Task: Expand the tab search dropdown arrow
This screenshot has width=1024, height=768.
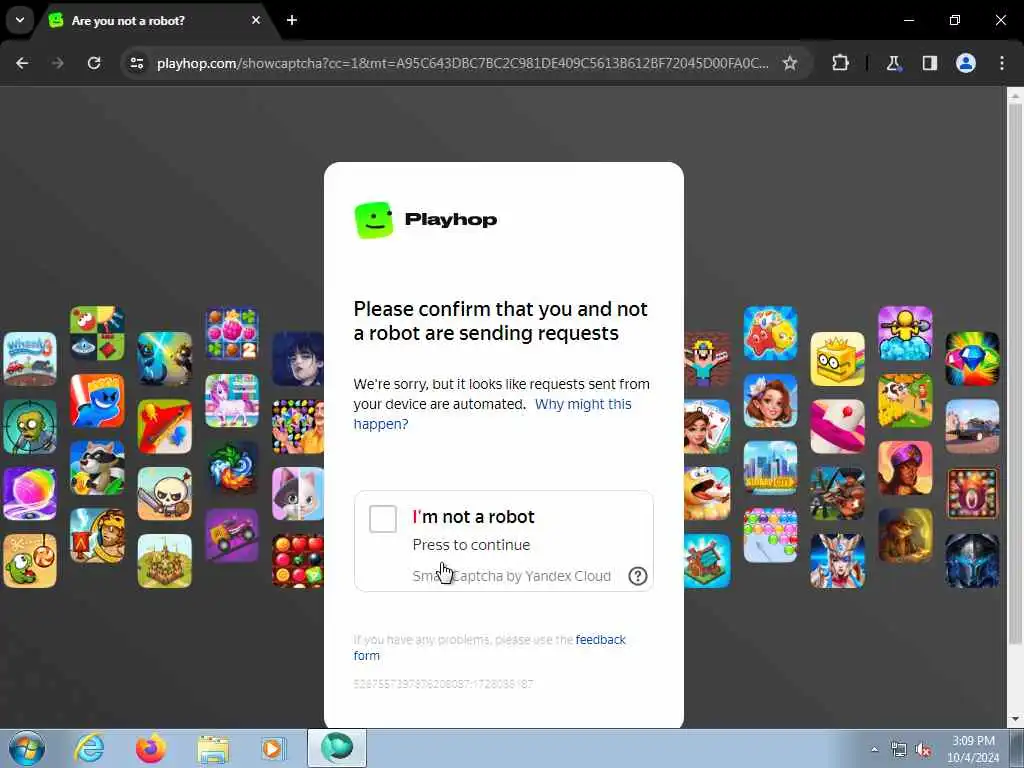Action: tap(20, 20)
